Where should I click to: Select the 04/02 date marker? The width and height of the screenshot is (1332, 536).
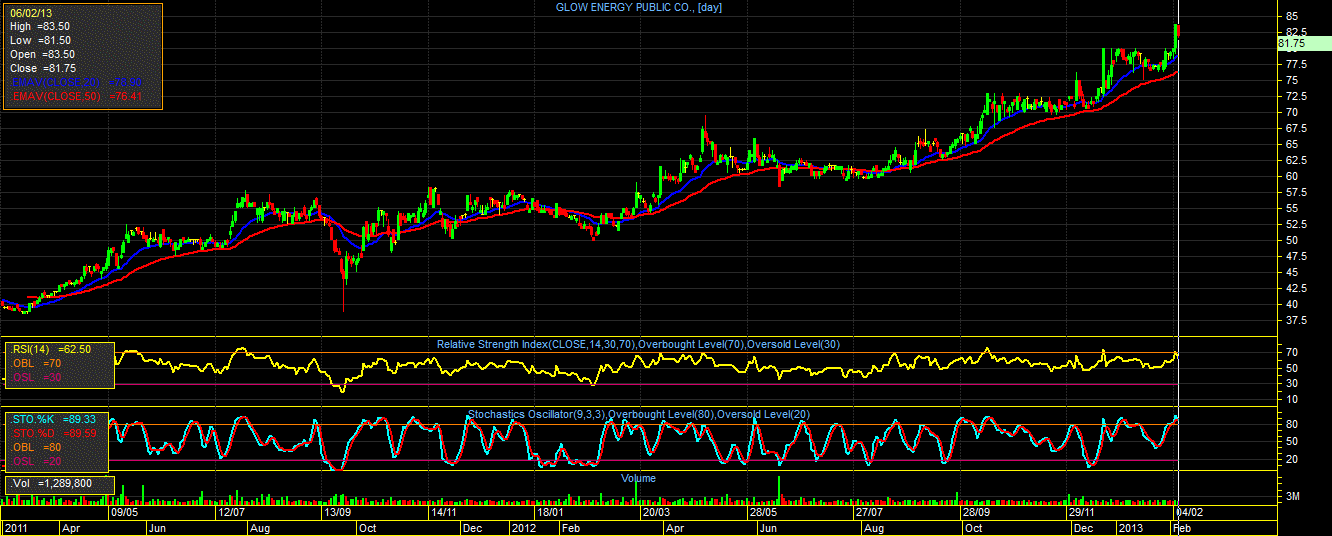[x=1190, y=511]
